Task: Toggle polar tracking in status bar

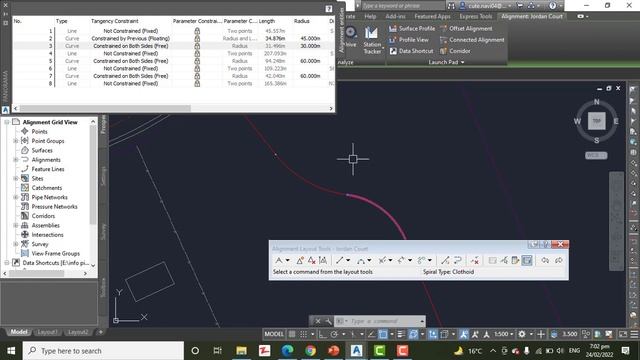Action: 334,334
